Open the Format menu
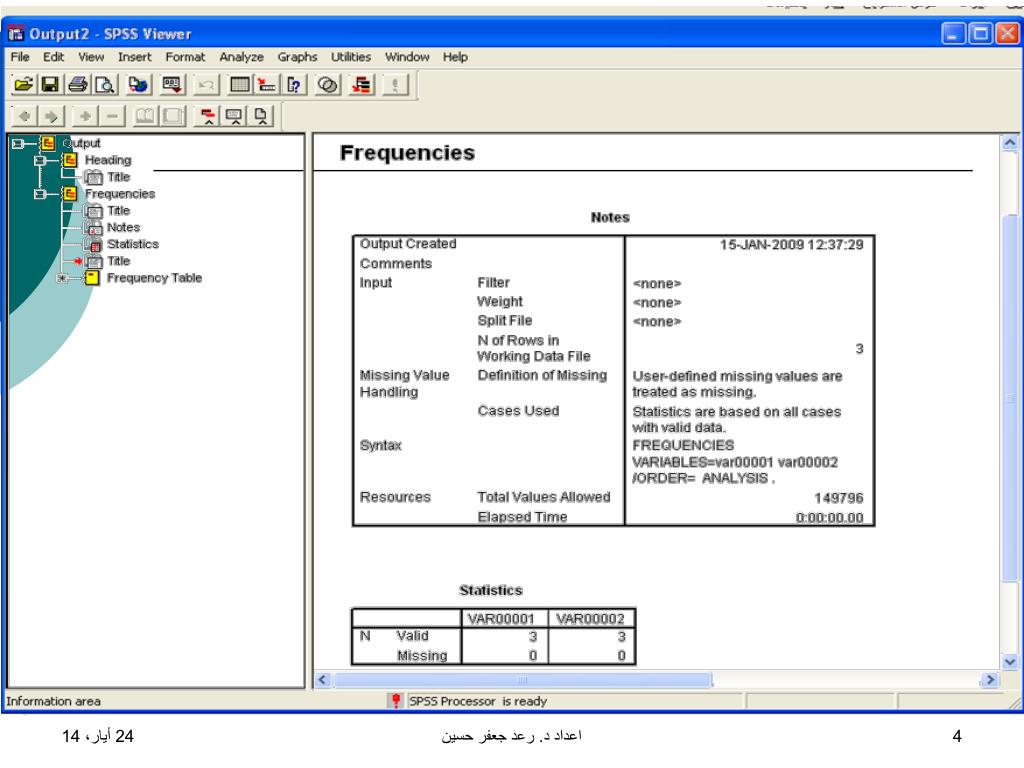The image size is (1024, 768). pyautogui.click(x=185, y=57)
